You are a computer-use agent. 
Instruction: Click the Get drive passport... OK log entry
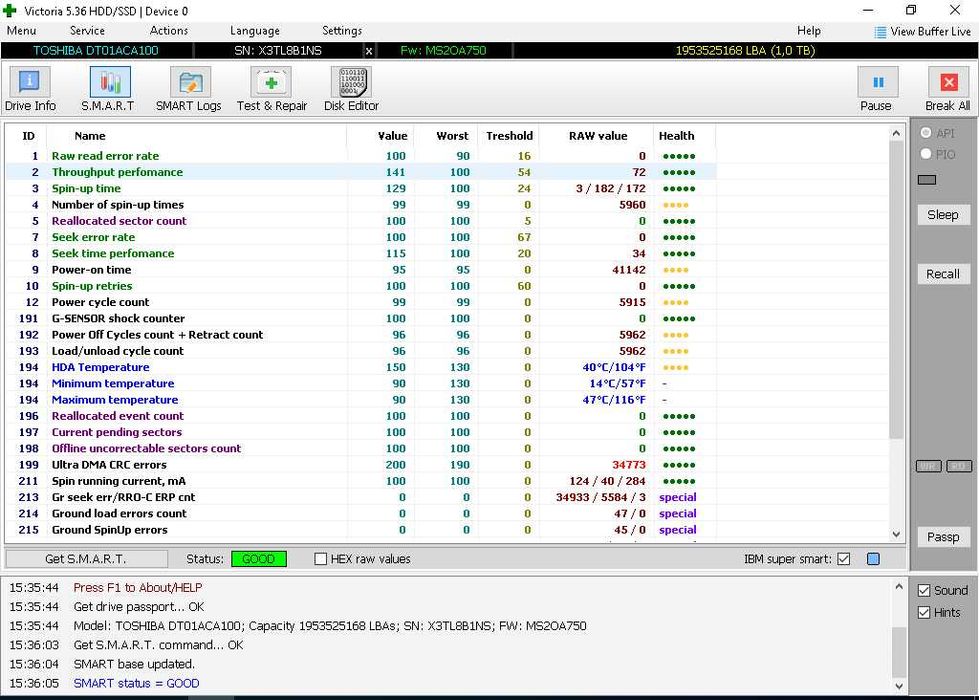(139, 607)
